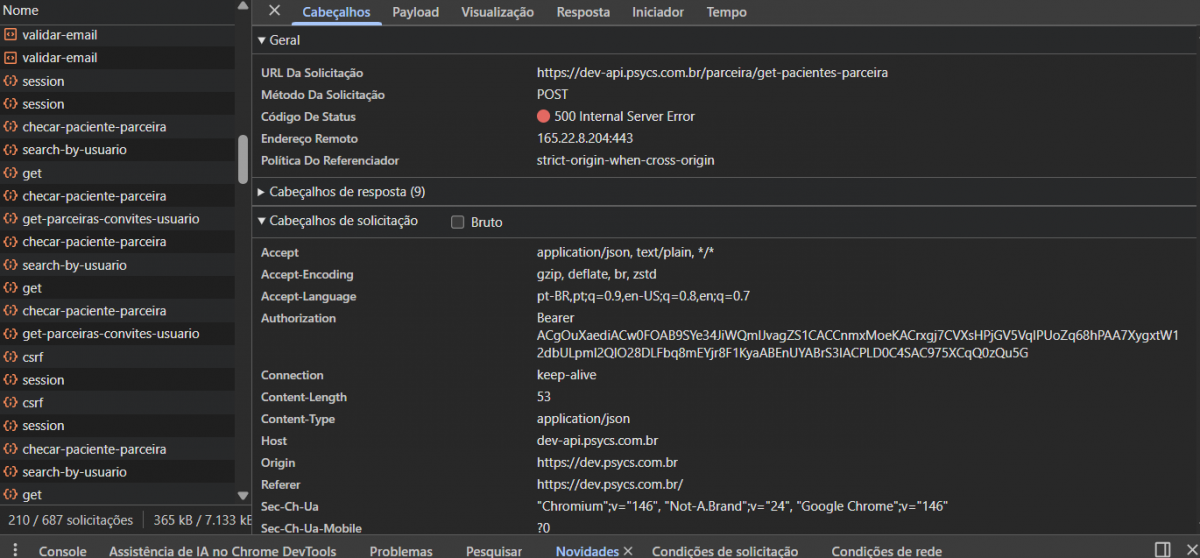Image resolution: width=1200 pixels, height=558 pixels.
Task: Click the request list scroll-down arrow
Action: coord(242,495)
